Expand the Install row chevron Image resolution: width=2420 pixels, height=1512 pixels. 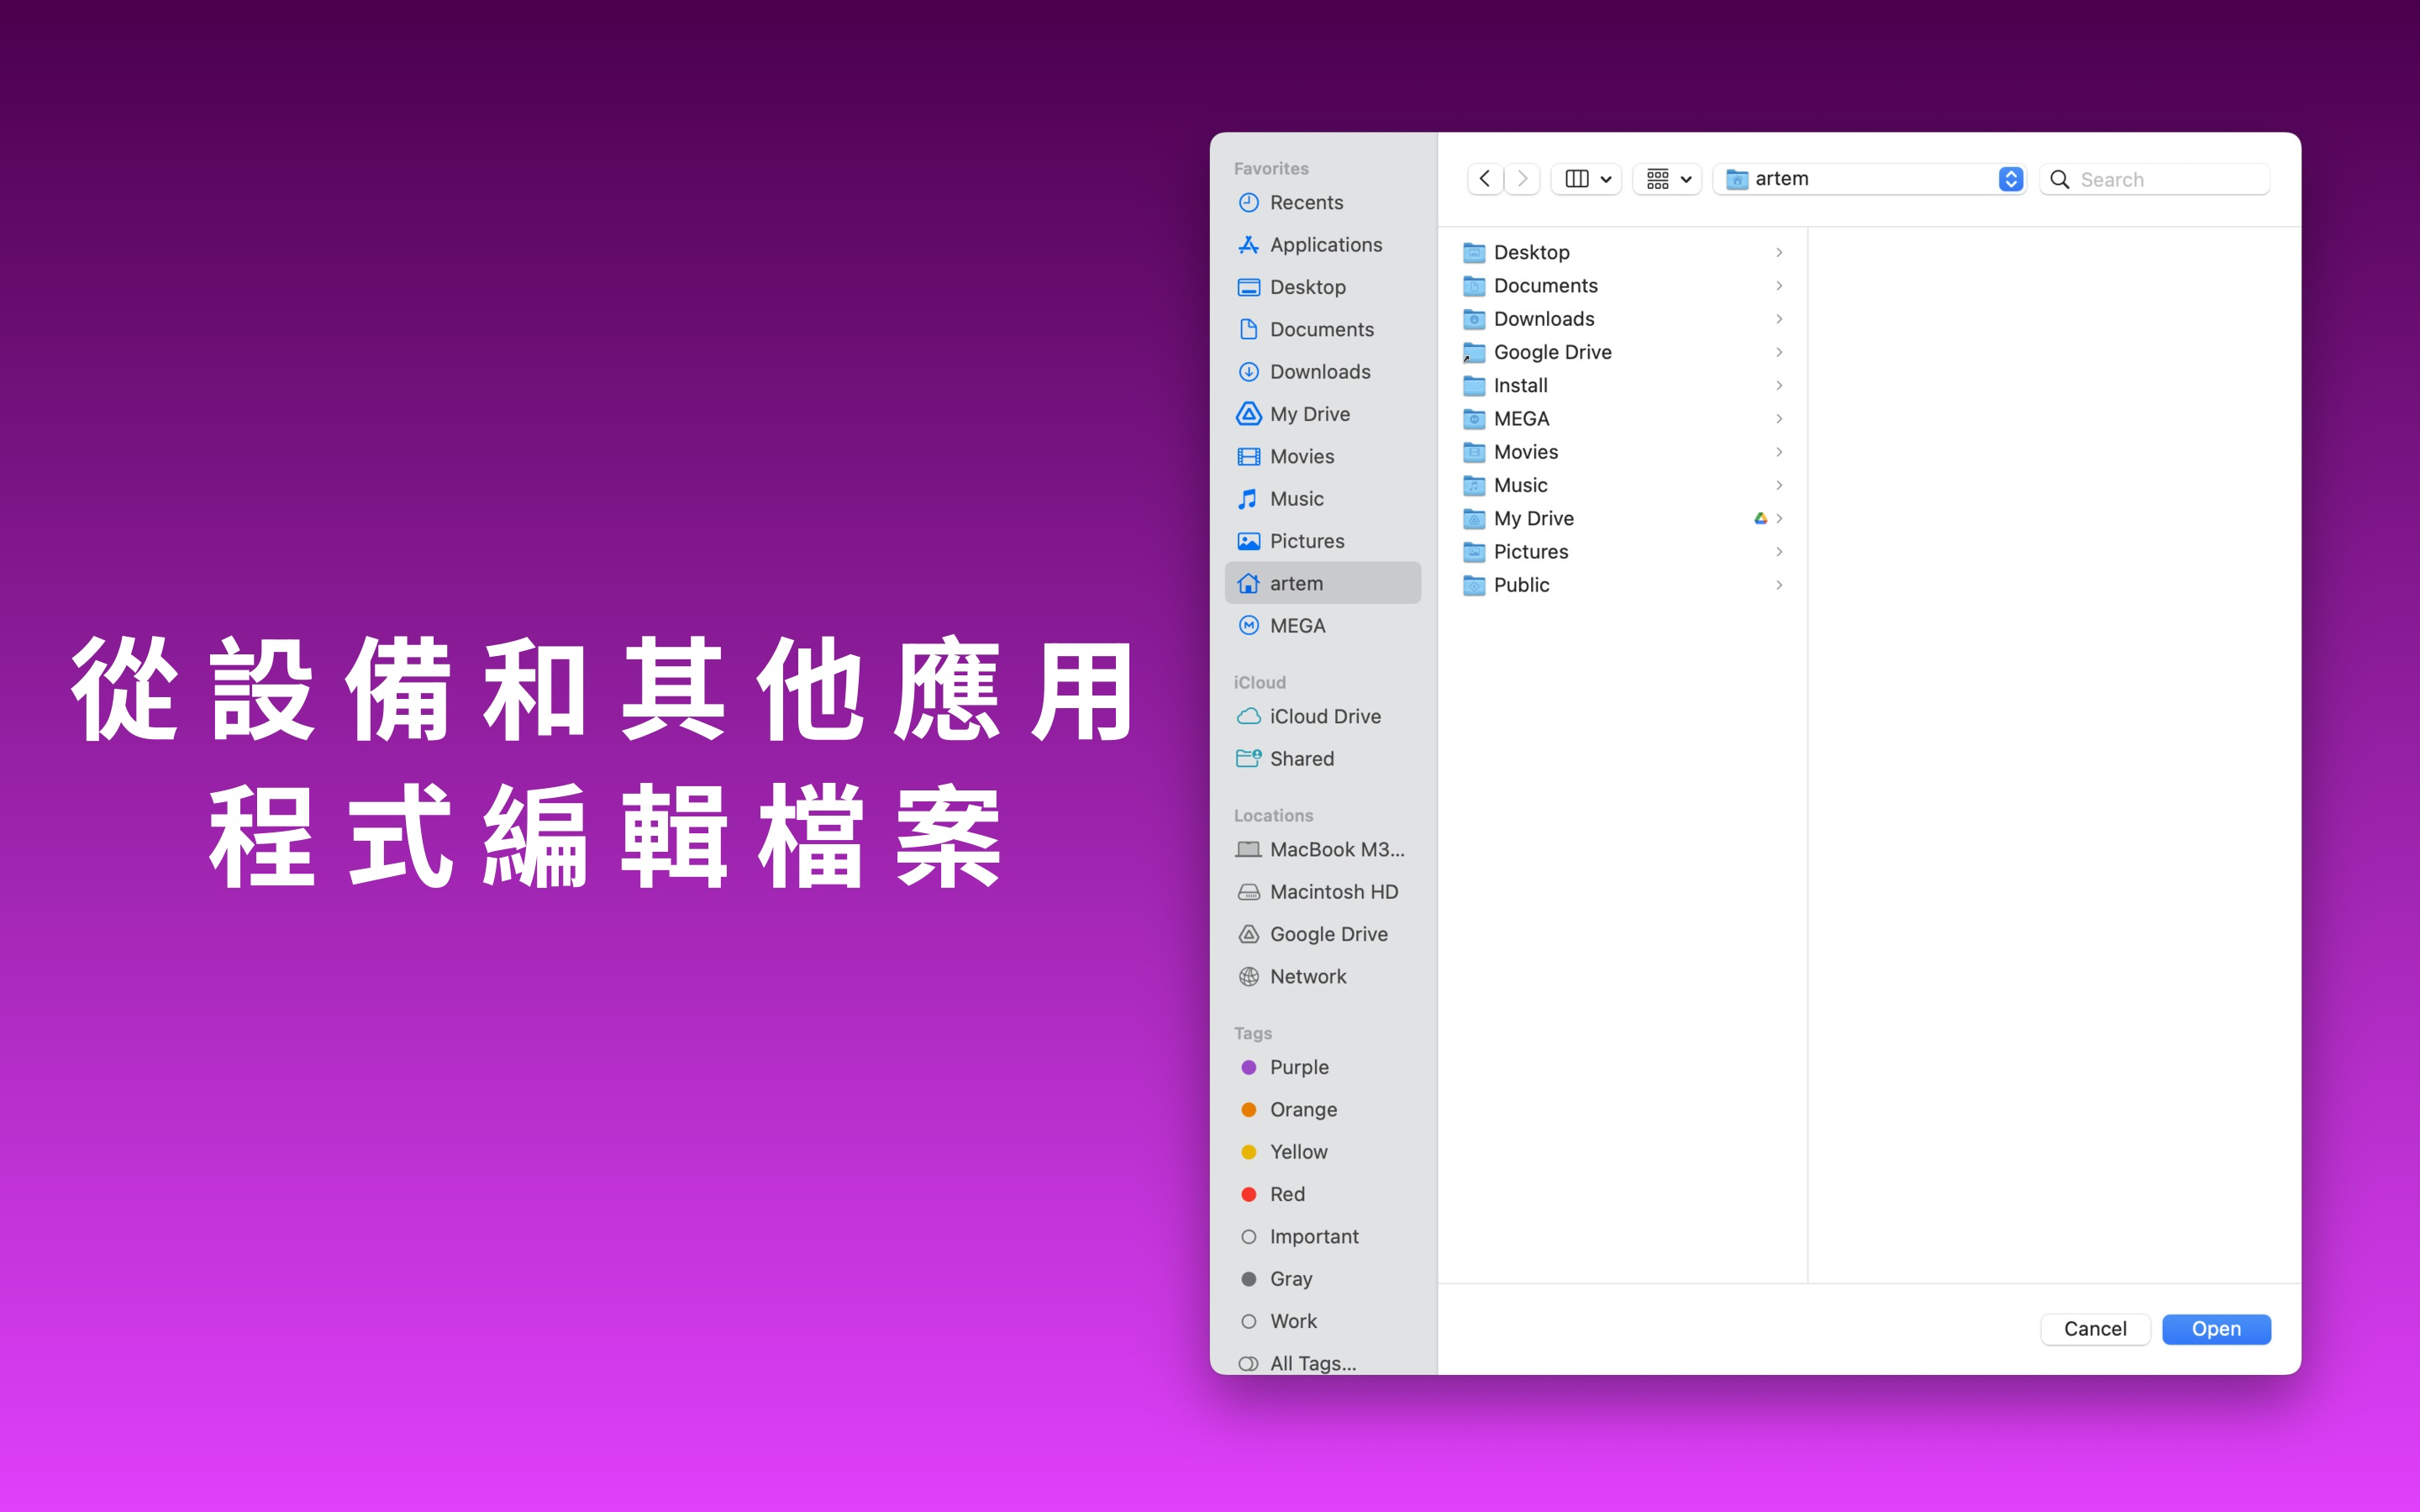coord(1779,385)
